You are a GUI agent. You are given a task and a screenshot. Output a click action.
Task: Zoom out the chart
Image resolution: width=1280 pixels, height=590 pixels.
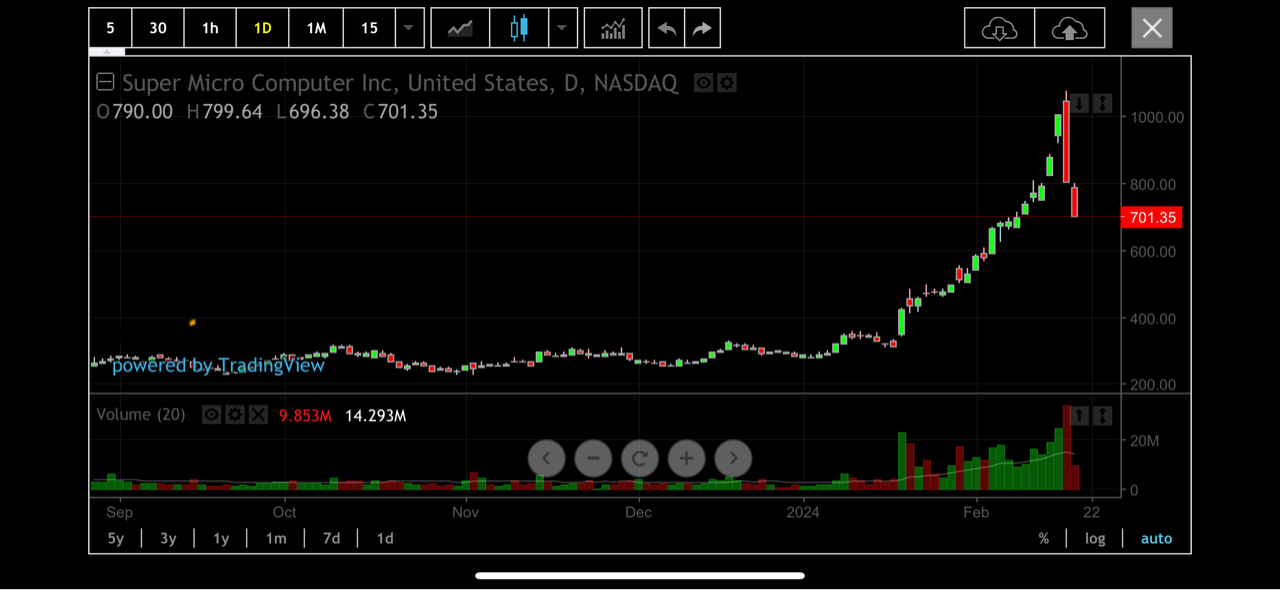(x=593, y=458)
